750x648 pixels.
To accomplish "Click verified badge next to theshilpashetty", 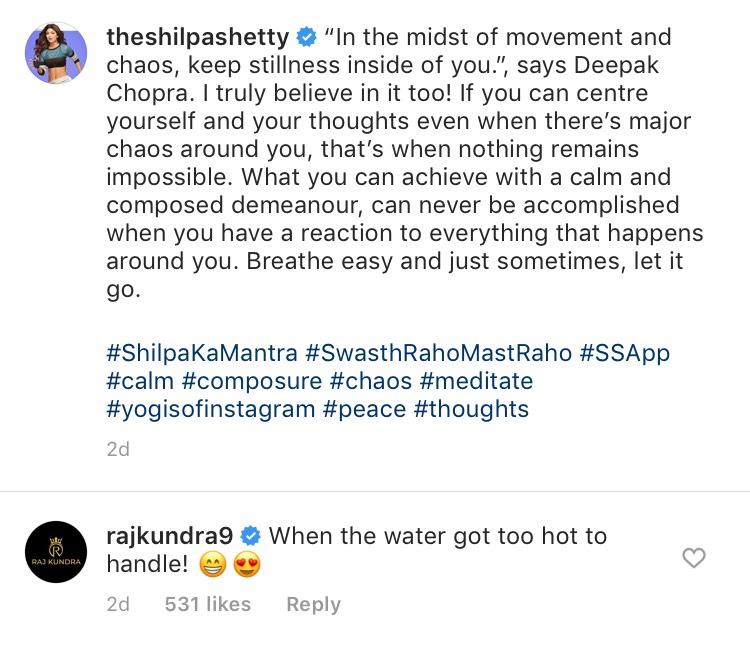I will pyautogui.click(x=306, y=38).
